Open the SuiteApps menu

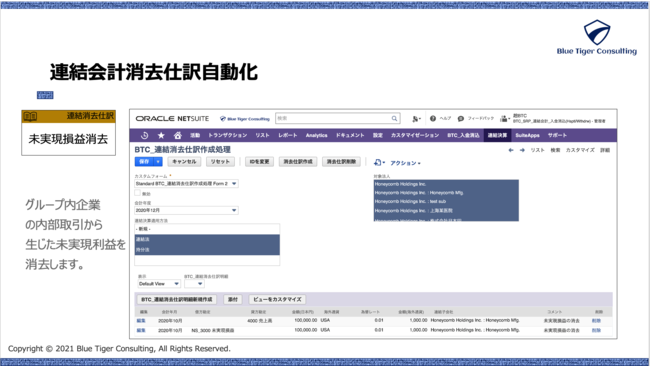pos(527,135)
